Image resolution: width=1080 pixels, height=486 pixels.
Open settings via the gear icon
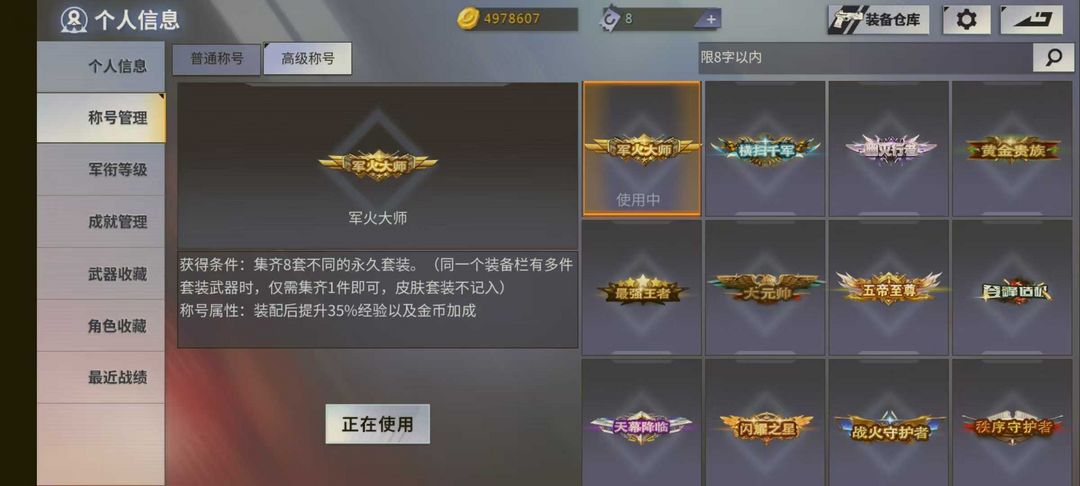point(966,20)
